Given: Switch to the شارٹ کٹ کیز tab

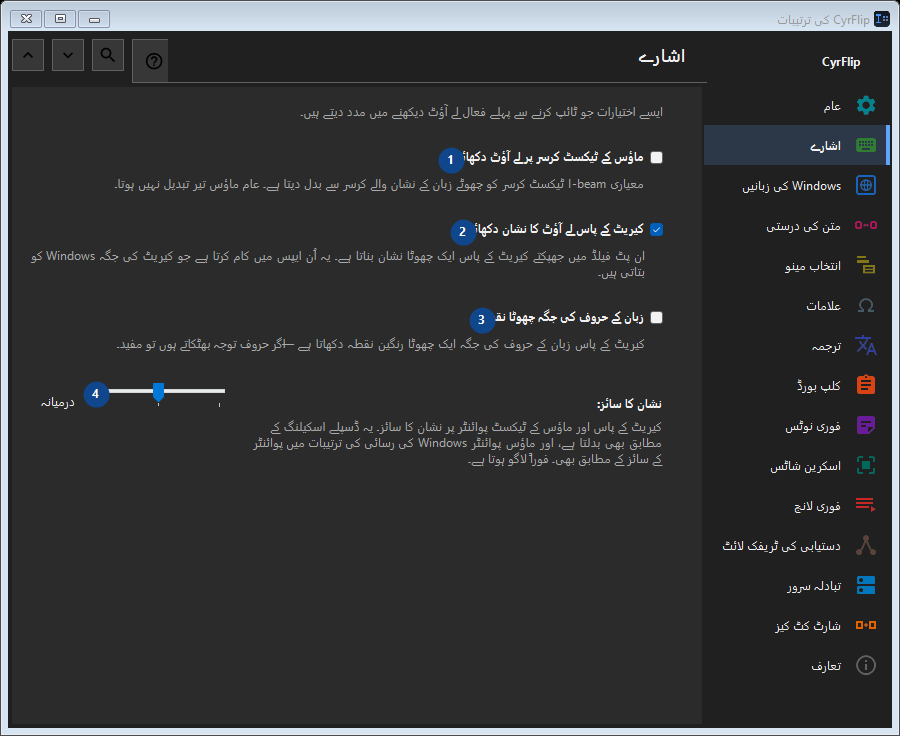Looking at the screenshot, I should click(796, 625).
